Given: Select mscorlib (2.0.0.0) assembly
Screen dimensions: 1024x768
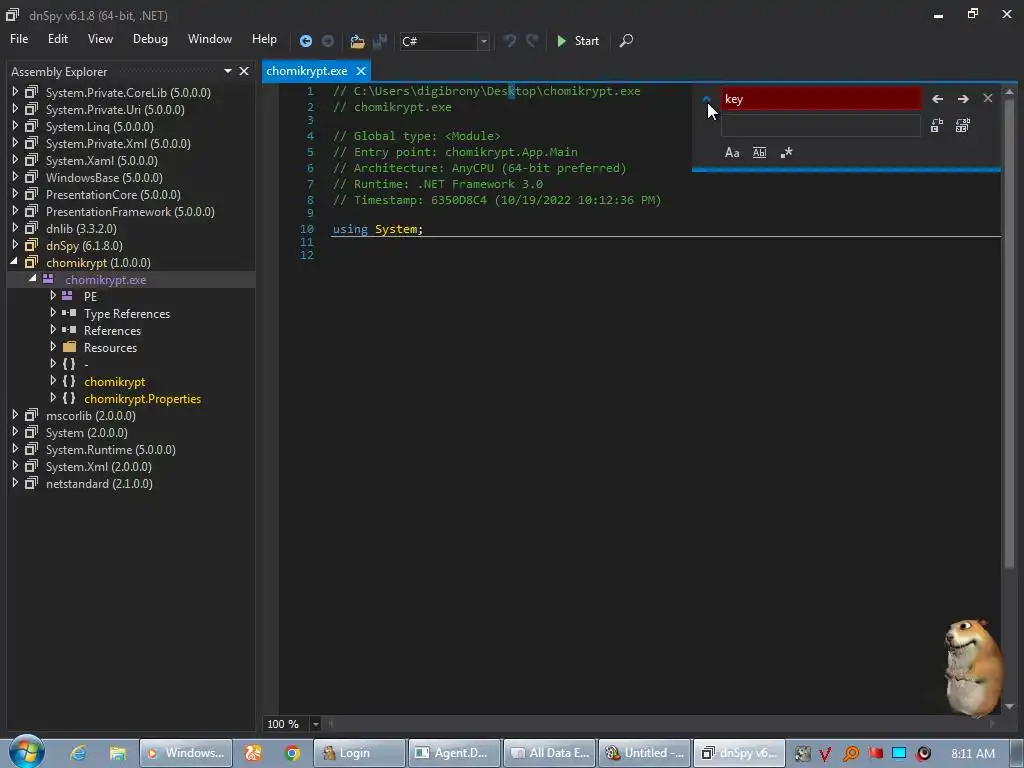Looking at the screenshot, I should [x=91, y=415].
